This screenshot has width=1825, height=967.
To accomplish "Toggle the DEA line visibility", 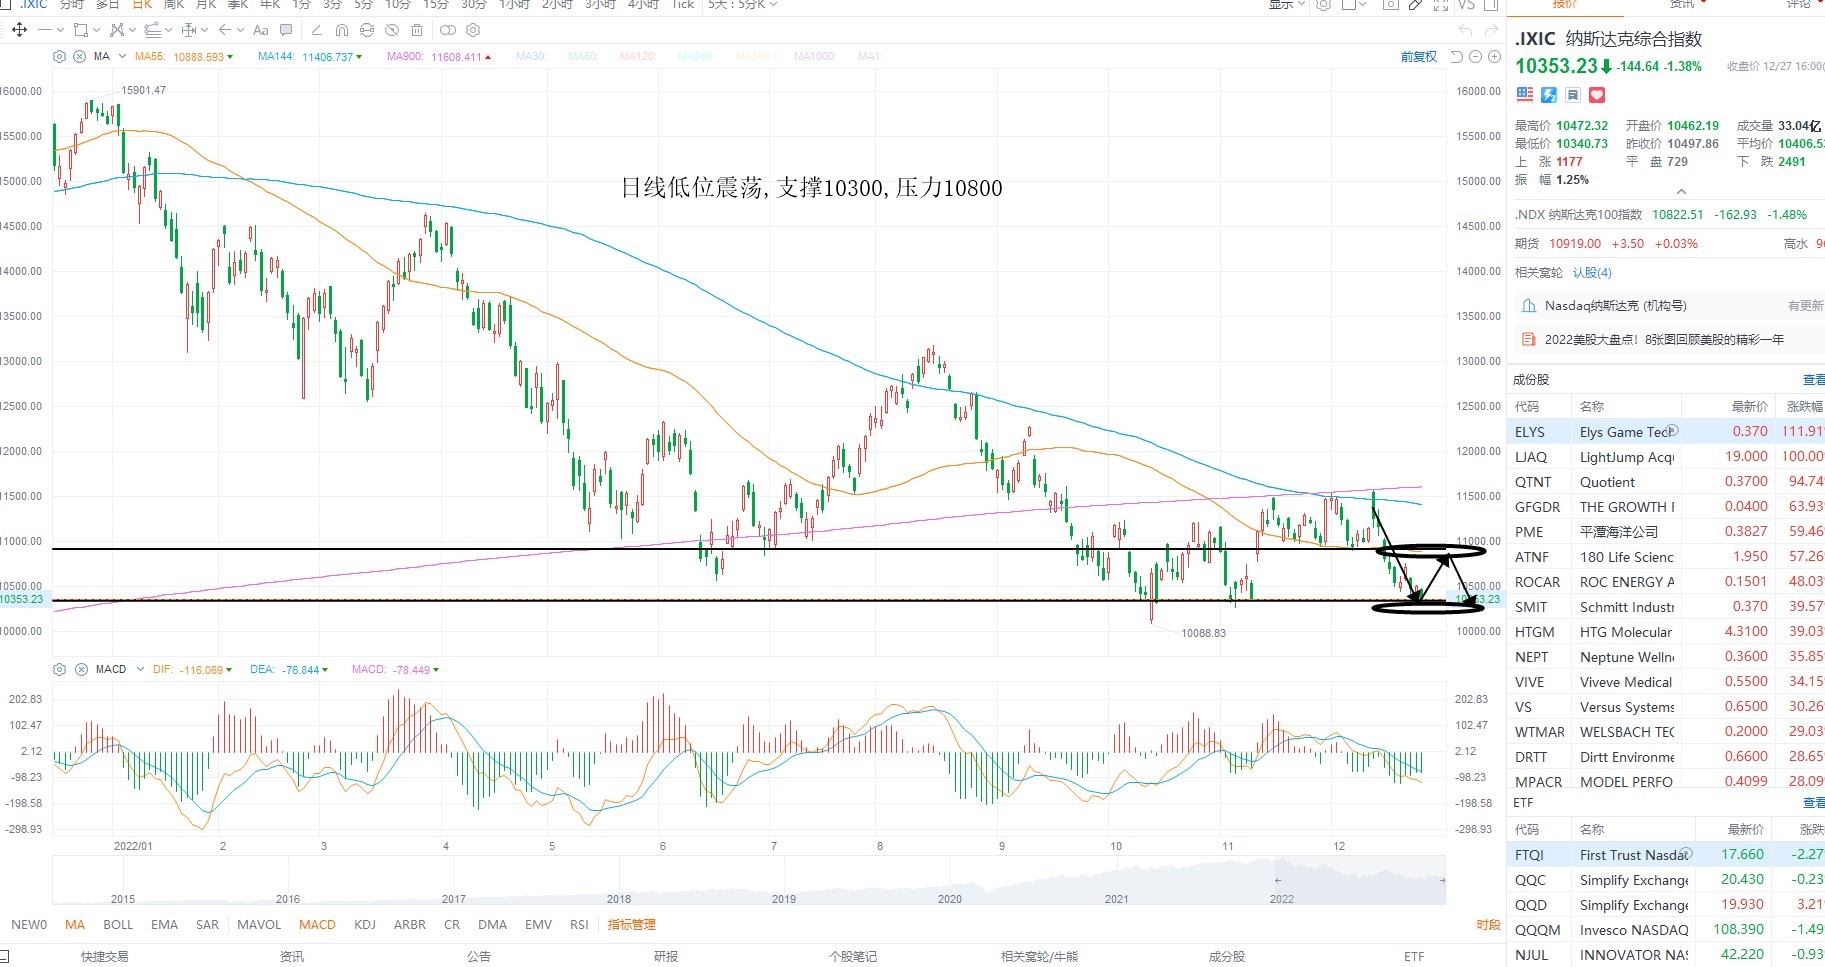I will click(291, 669).
